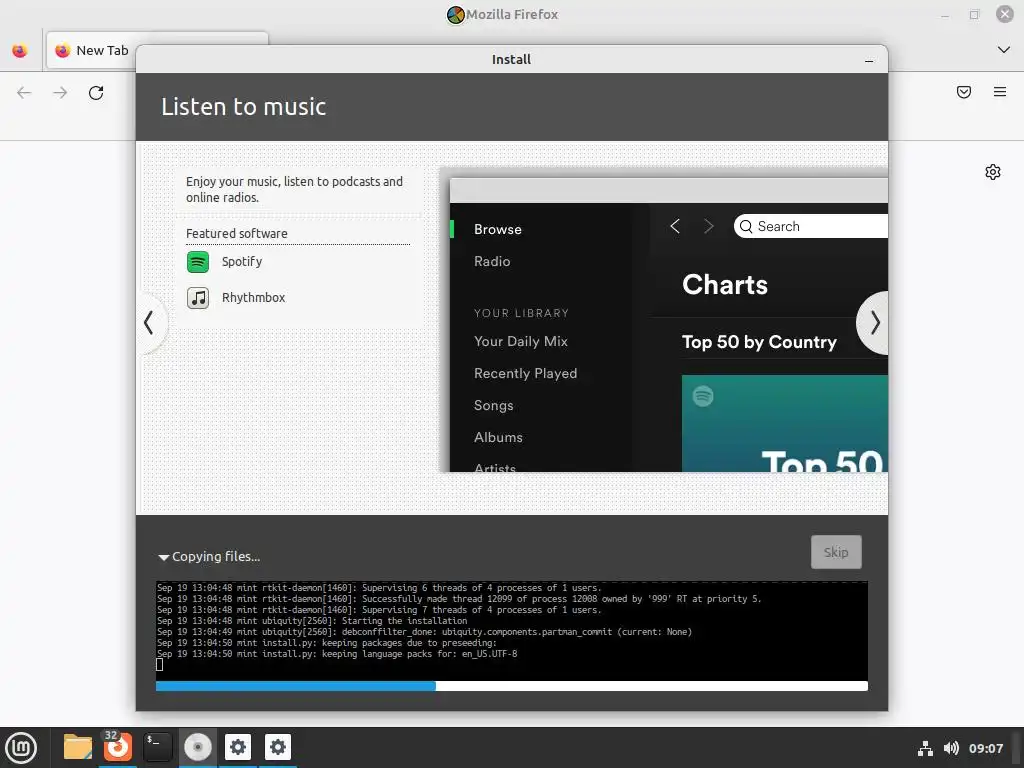This screenshot has width=1024, height=768.
Task: Click the pinned Firefox tab icon
Action: pos(20,50)
